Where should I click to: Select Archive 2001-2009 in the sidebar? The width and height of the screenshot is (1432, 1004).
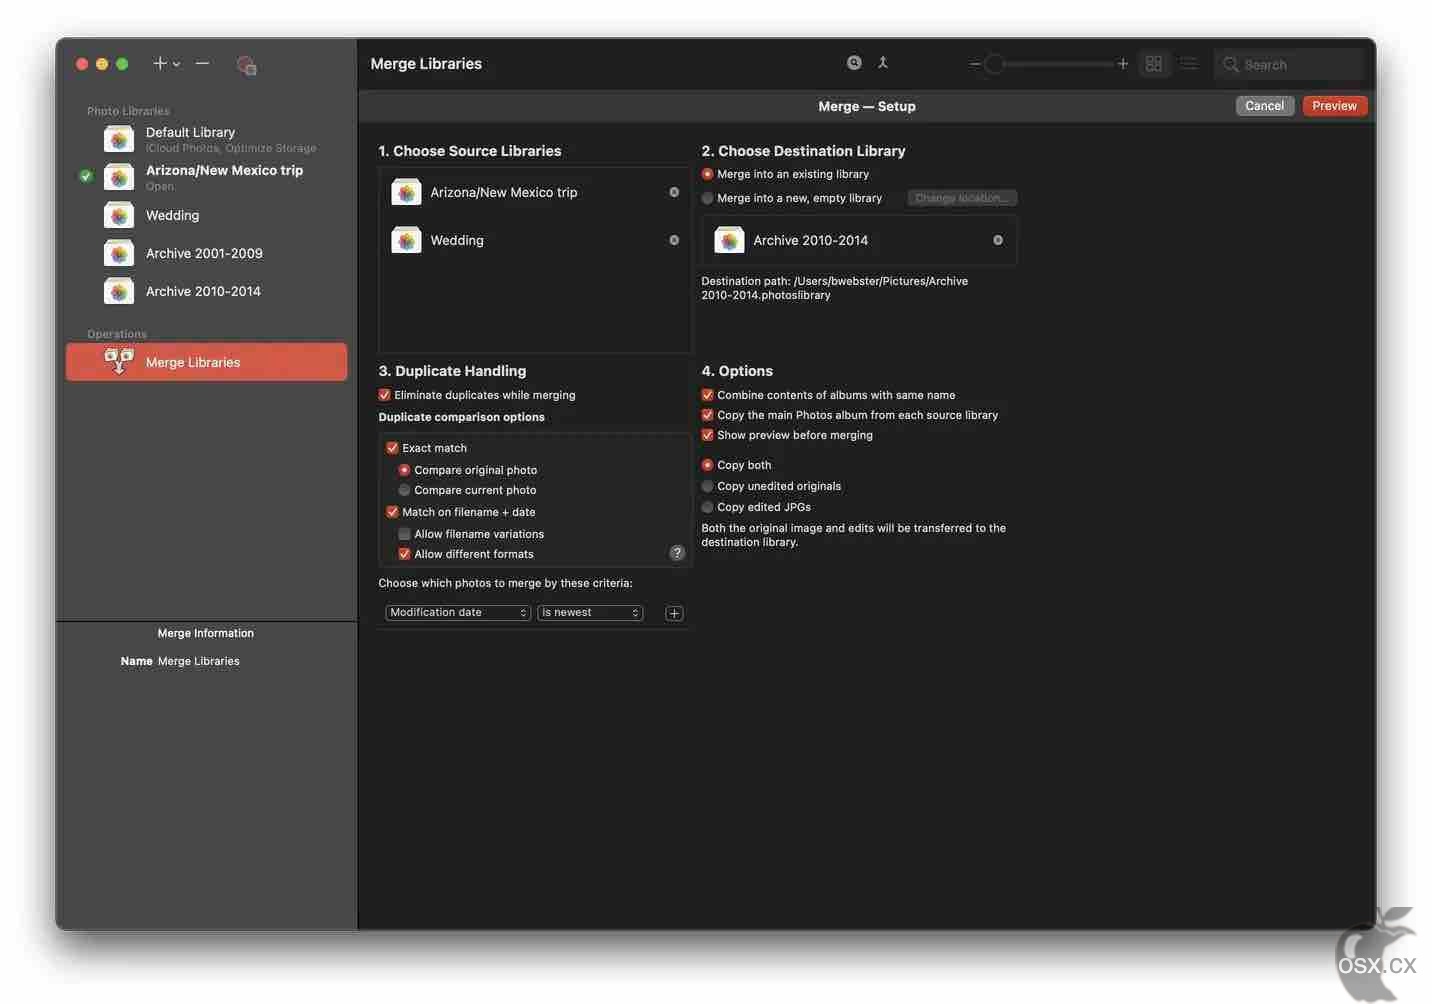coord(207,253)
